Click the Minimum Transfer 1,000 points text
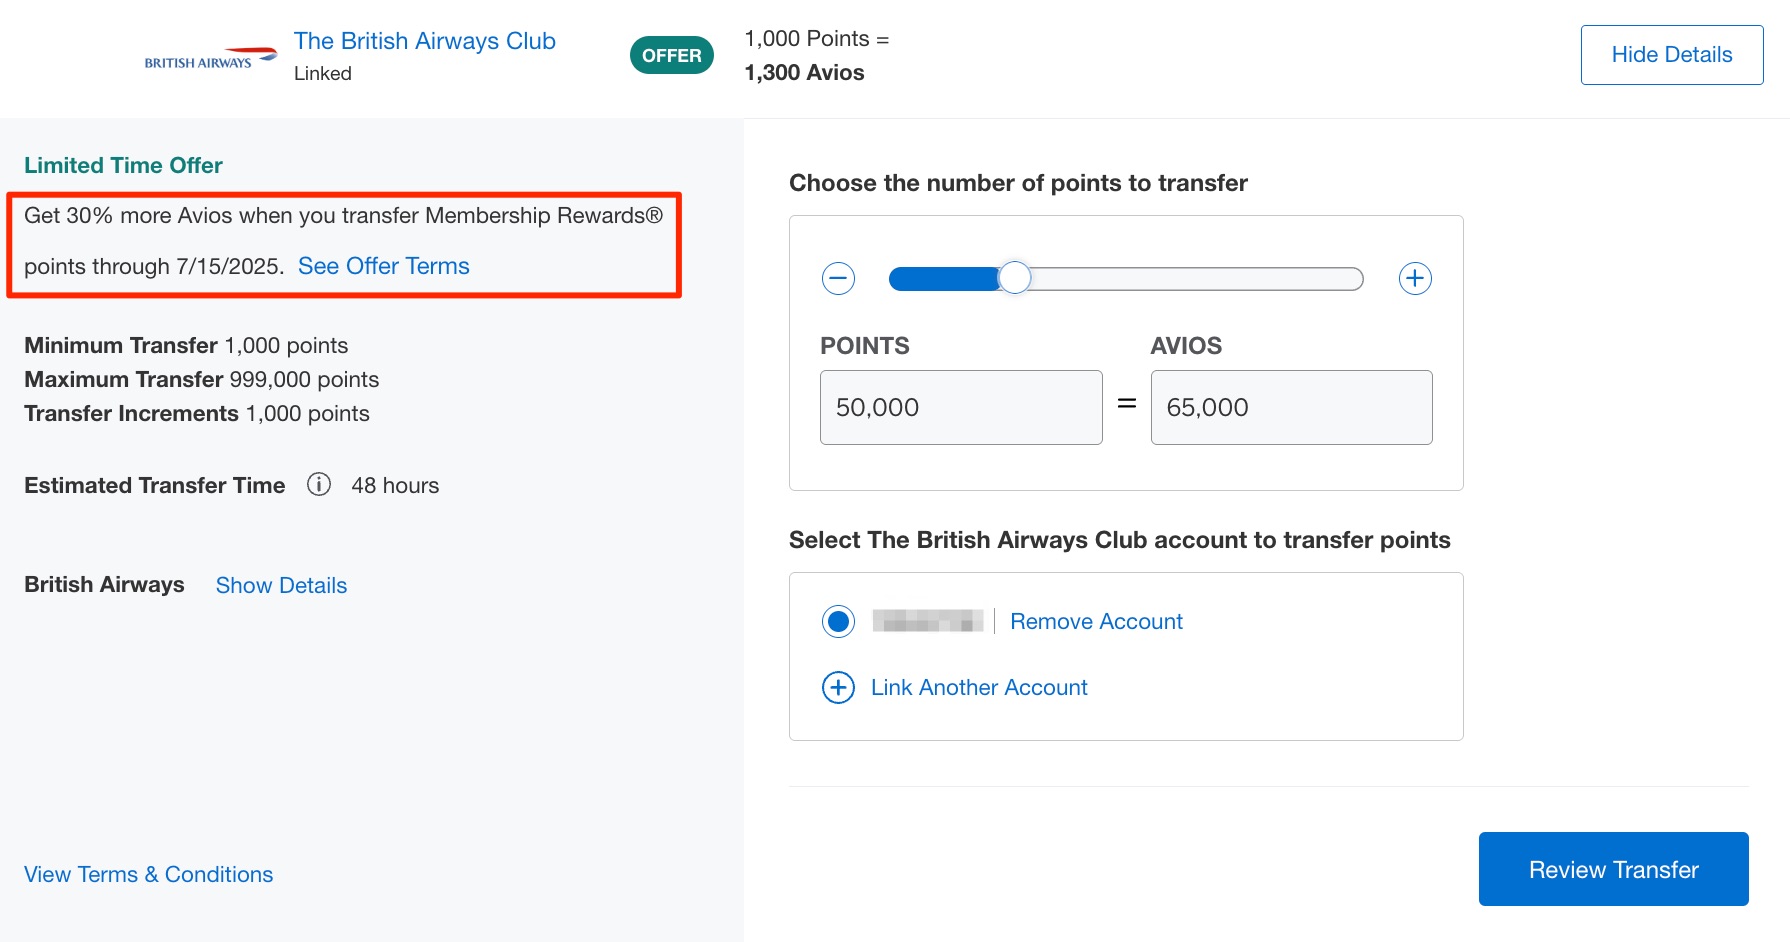 coord(186,345)
